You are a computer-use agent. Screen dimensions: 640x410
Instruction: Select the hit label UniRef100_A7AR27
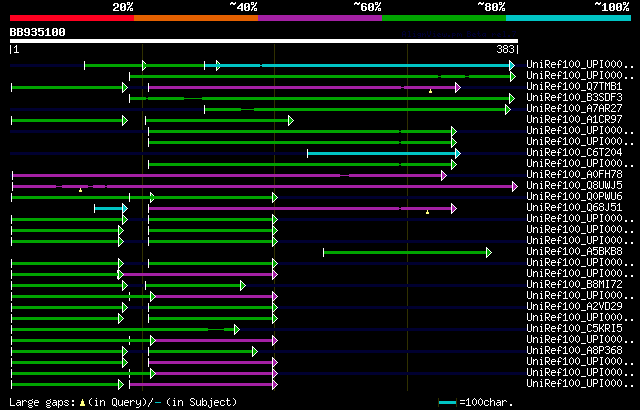[x=574, y=109]
